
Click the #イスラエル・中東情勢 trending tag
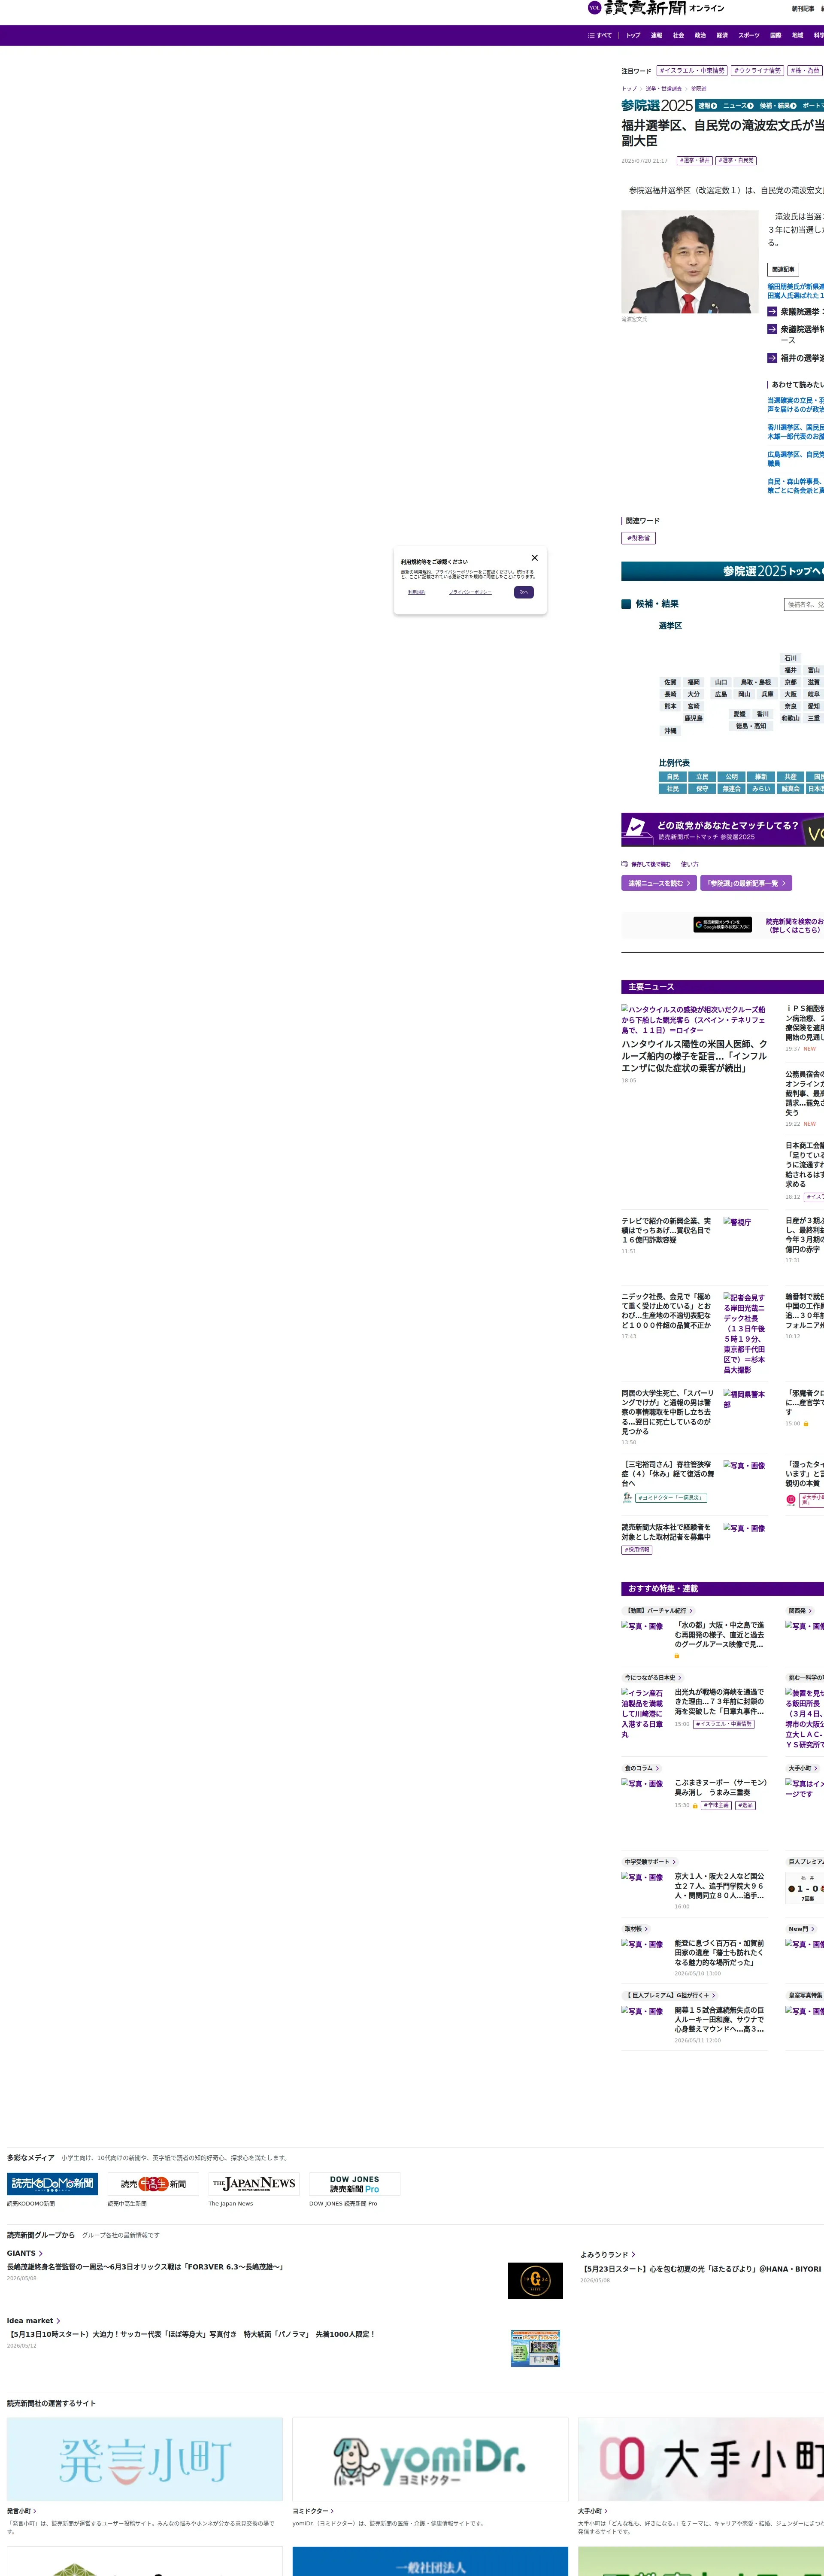(x=692, y=71)
